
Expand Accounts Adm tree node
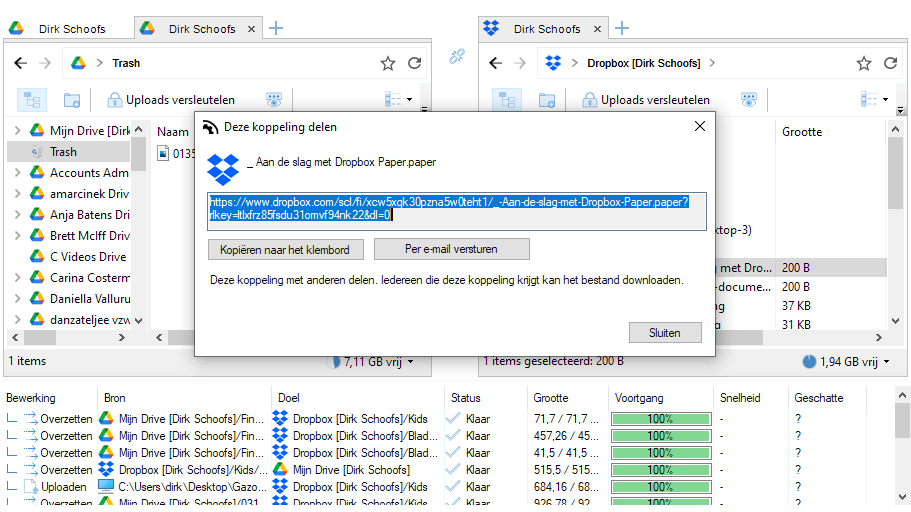pyautogui.click(x=17, y=173)
